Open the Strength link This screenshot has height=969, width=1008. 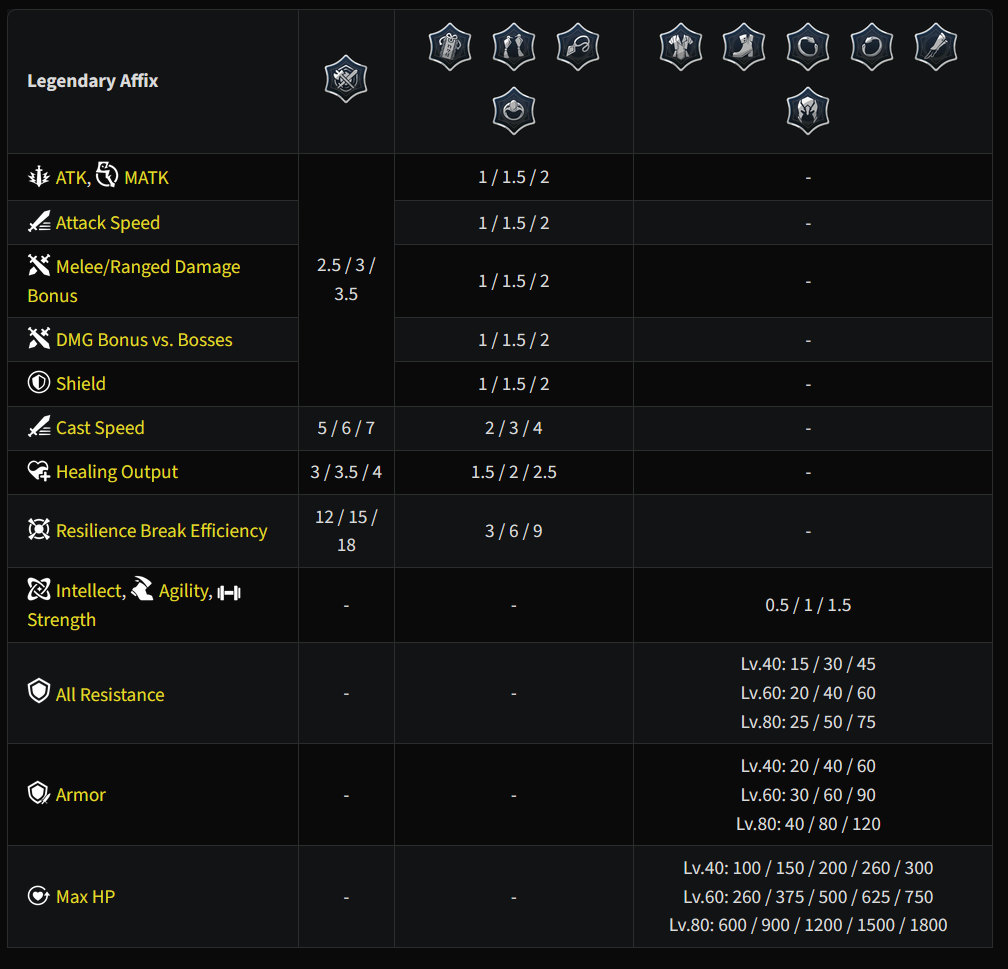coord(62,620)
